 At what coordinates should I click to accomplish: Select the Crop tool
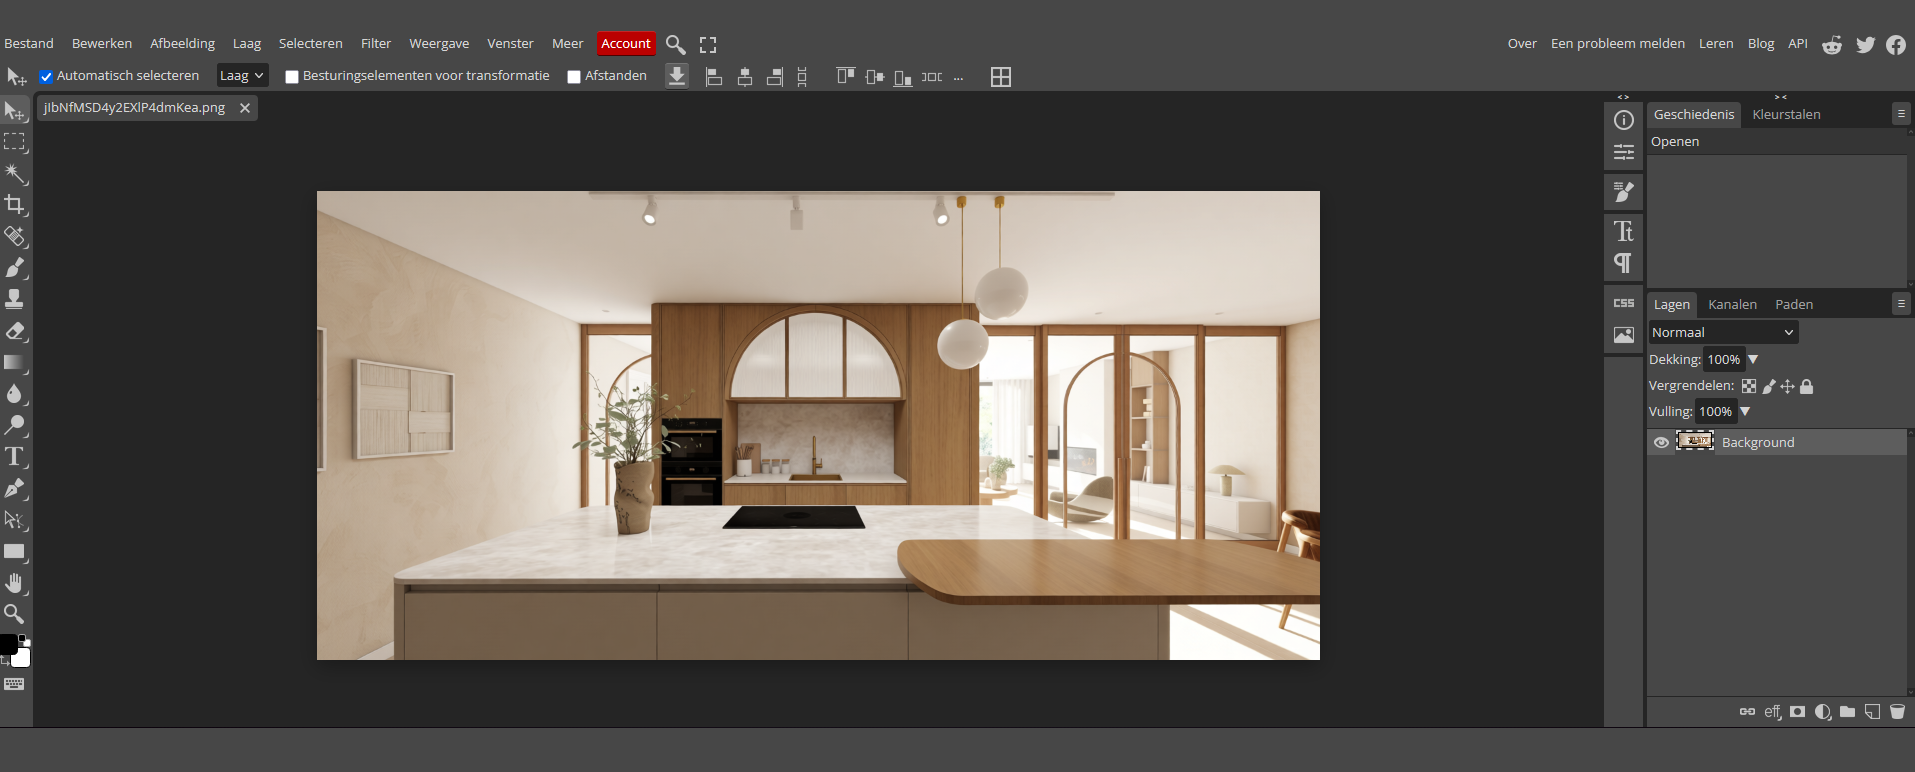click(14, 205)
